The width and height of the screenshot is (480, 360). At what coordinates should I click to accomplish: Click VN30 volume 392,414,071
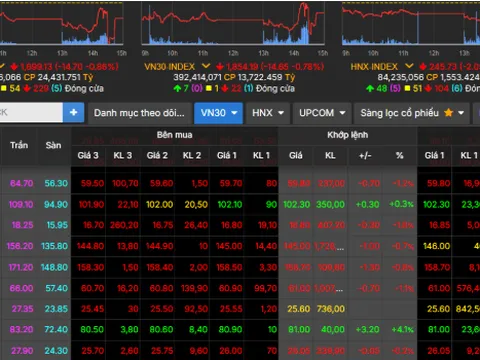[x=197, y=77]
